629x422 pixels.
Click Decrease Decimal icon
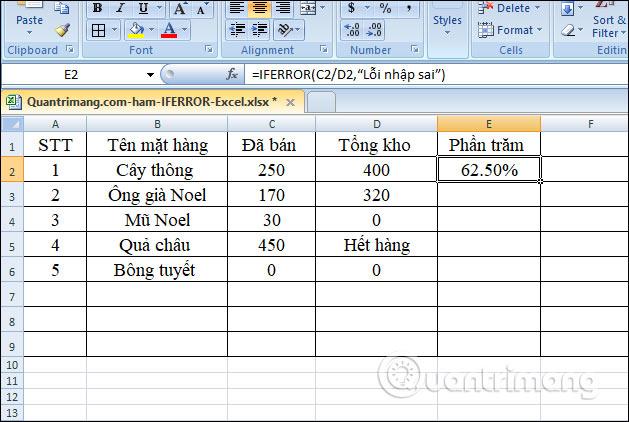(x=374, y=30)
